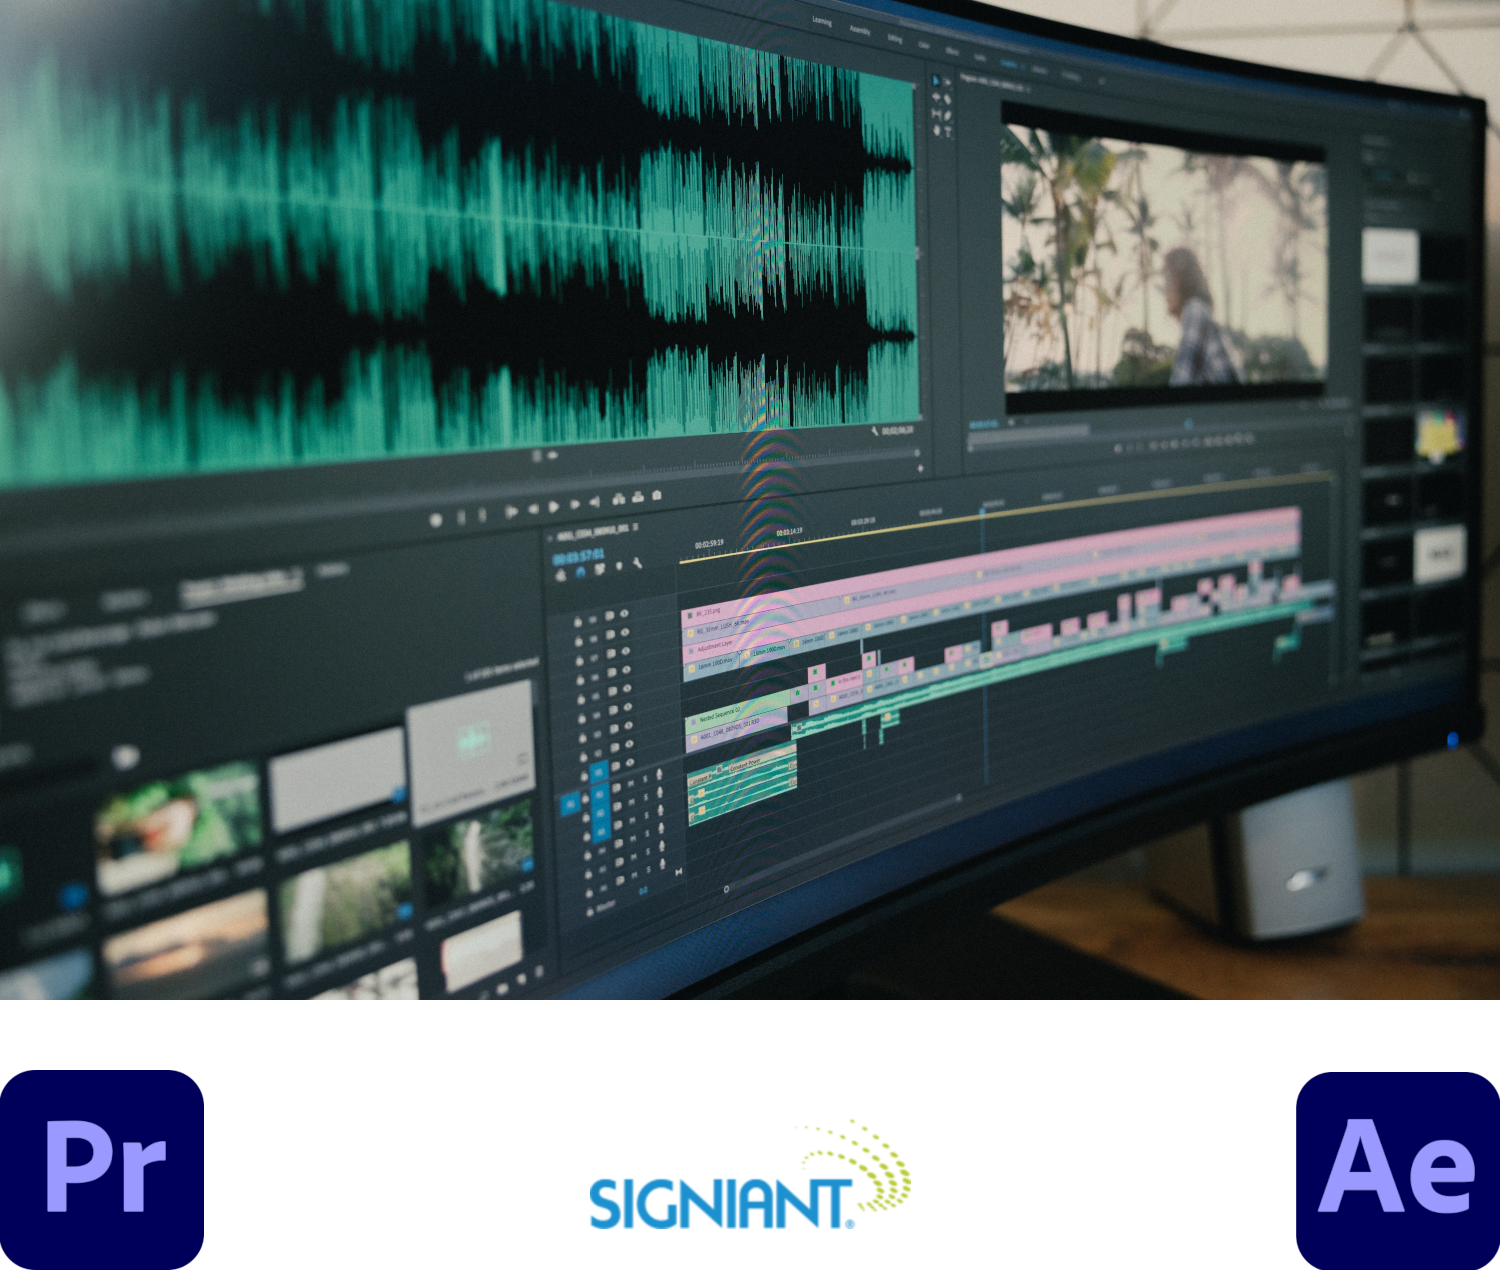Image resolution: width=1500 pixels, height=1270 pixels.
Task: Enable voice-over record on topmost audio track
Action: click(x=659, y=774)
